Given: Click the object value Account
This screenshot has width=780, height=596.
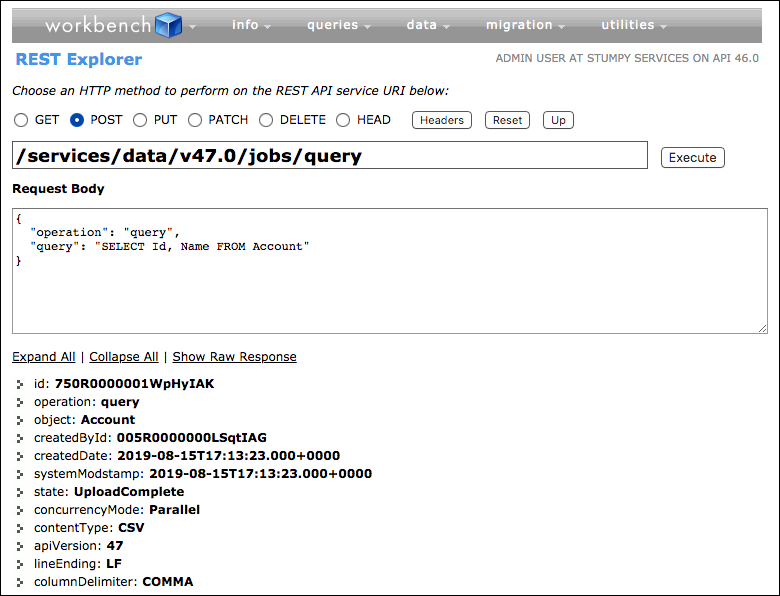Looking at the screenshot, I should [x=108, y=419].
